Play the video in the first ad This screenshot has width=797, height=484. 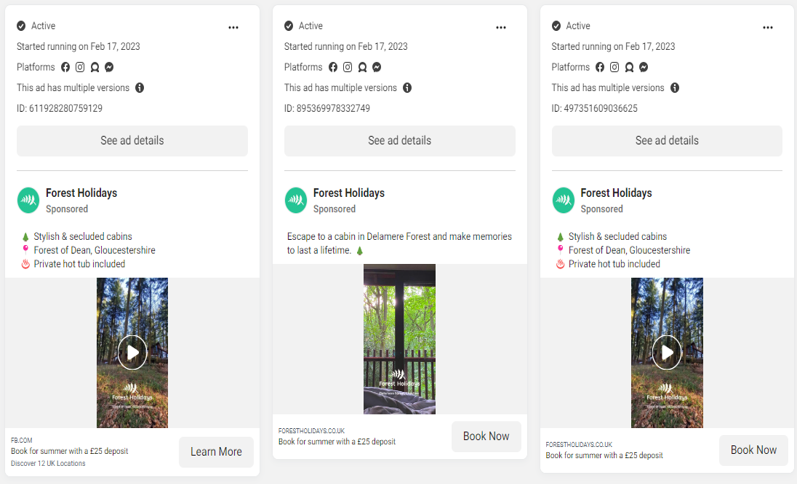click(x=132, y=351)
